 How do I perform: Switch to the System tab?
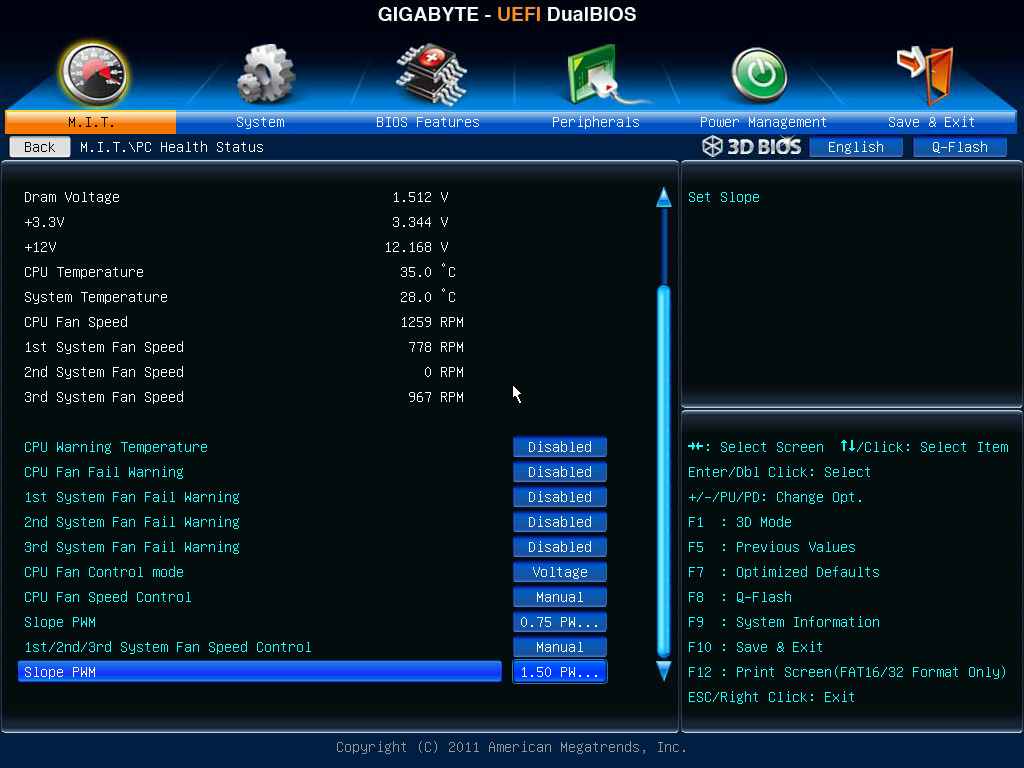260,122
